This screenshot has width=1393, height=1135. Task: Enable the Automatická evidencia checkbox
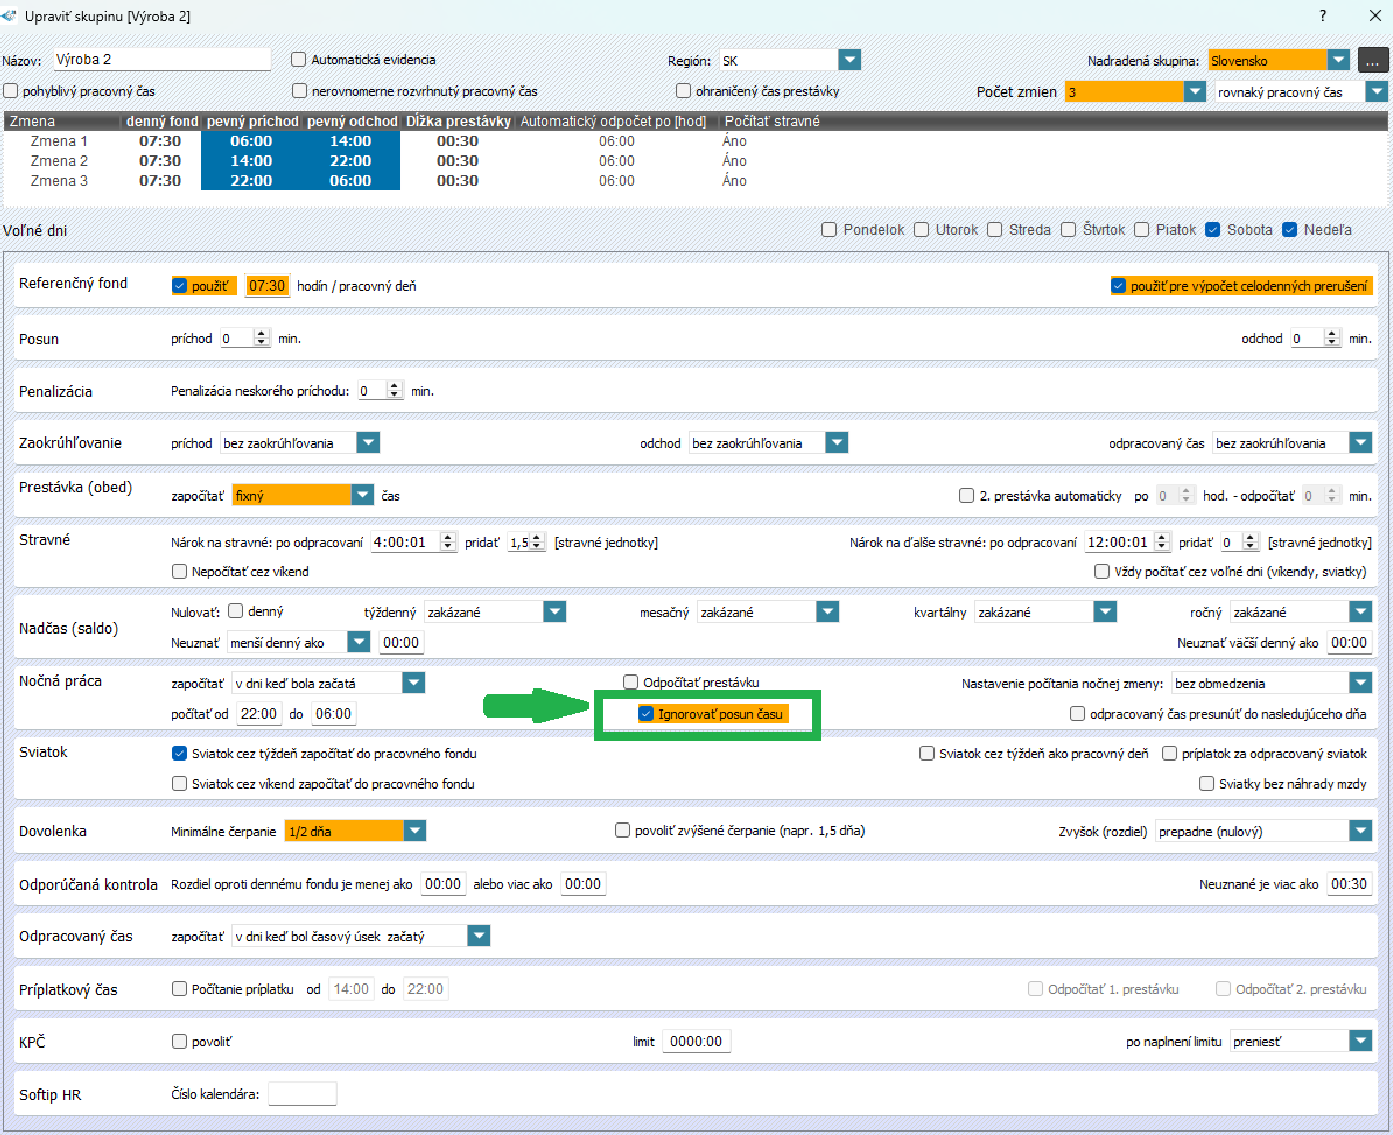tap(299, 60)
